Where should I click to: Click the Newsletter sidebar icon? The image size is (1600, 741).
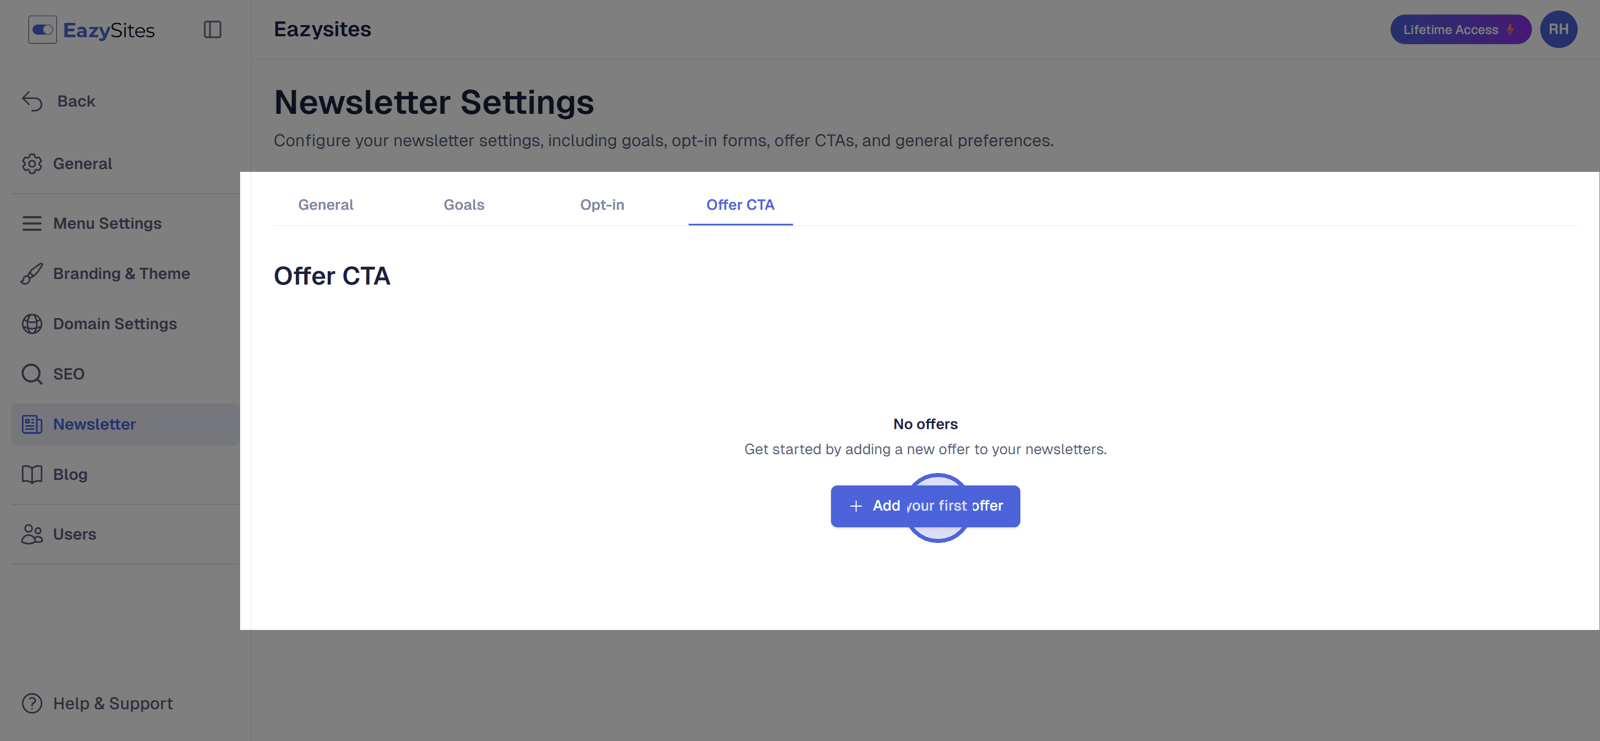pyautogui.click(x=32, y=424)
